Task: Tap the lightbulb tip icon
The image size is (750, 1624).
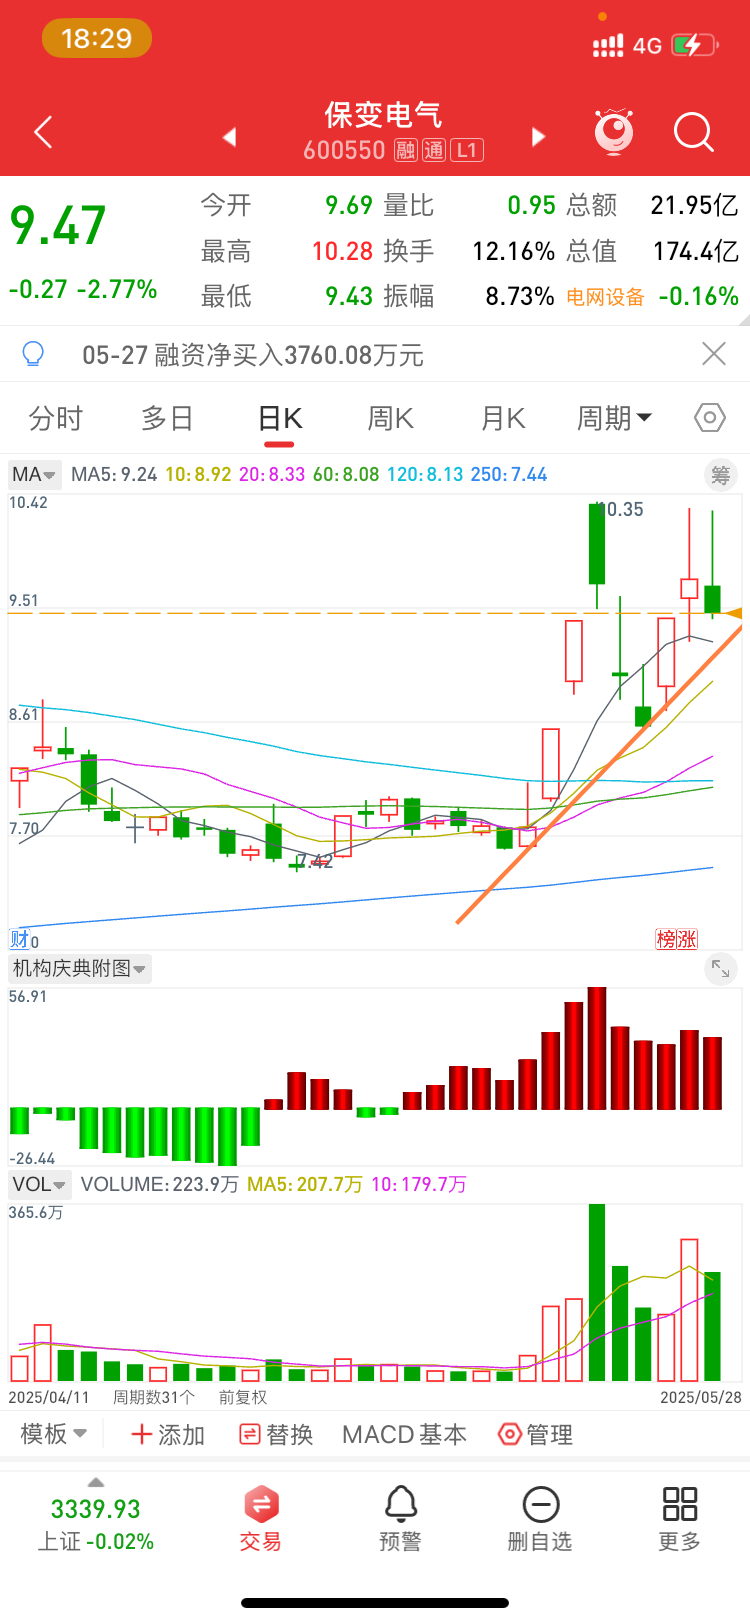Action: click(33, 354)
